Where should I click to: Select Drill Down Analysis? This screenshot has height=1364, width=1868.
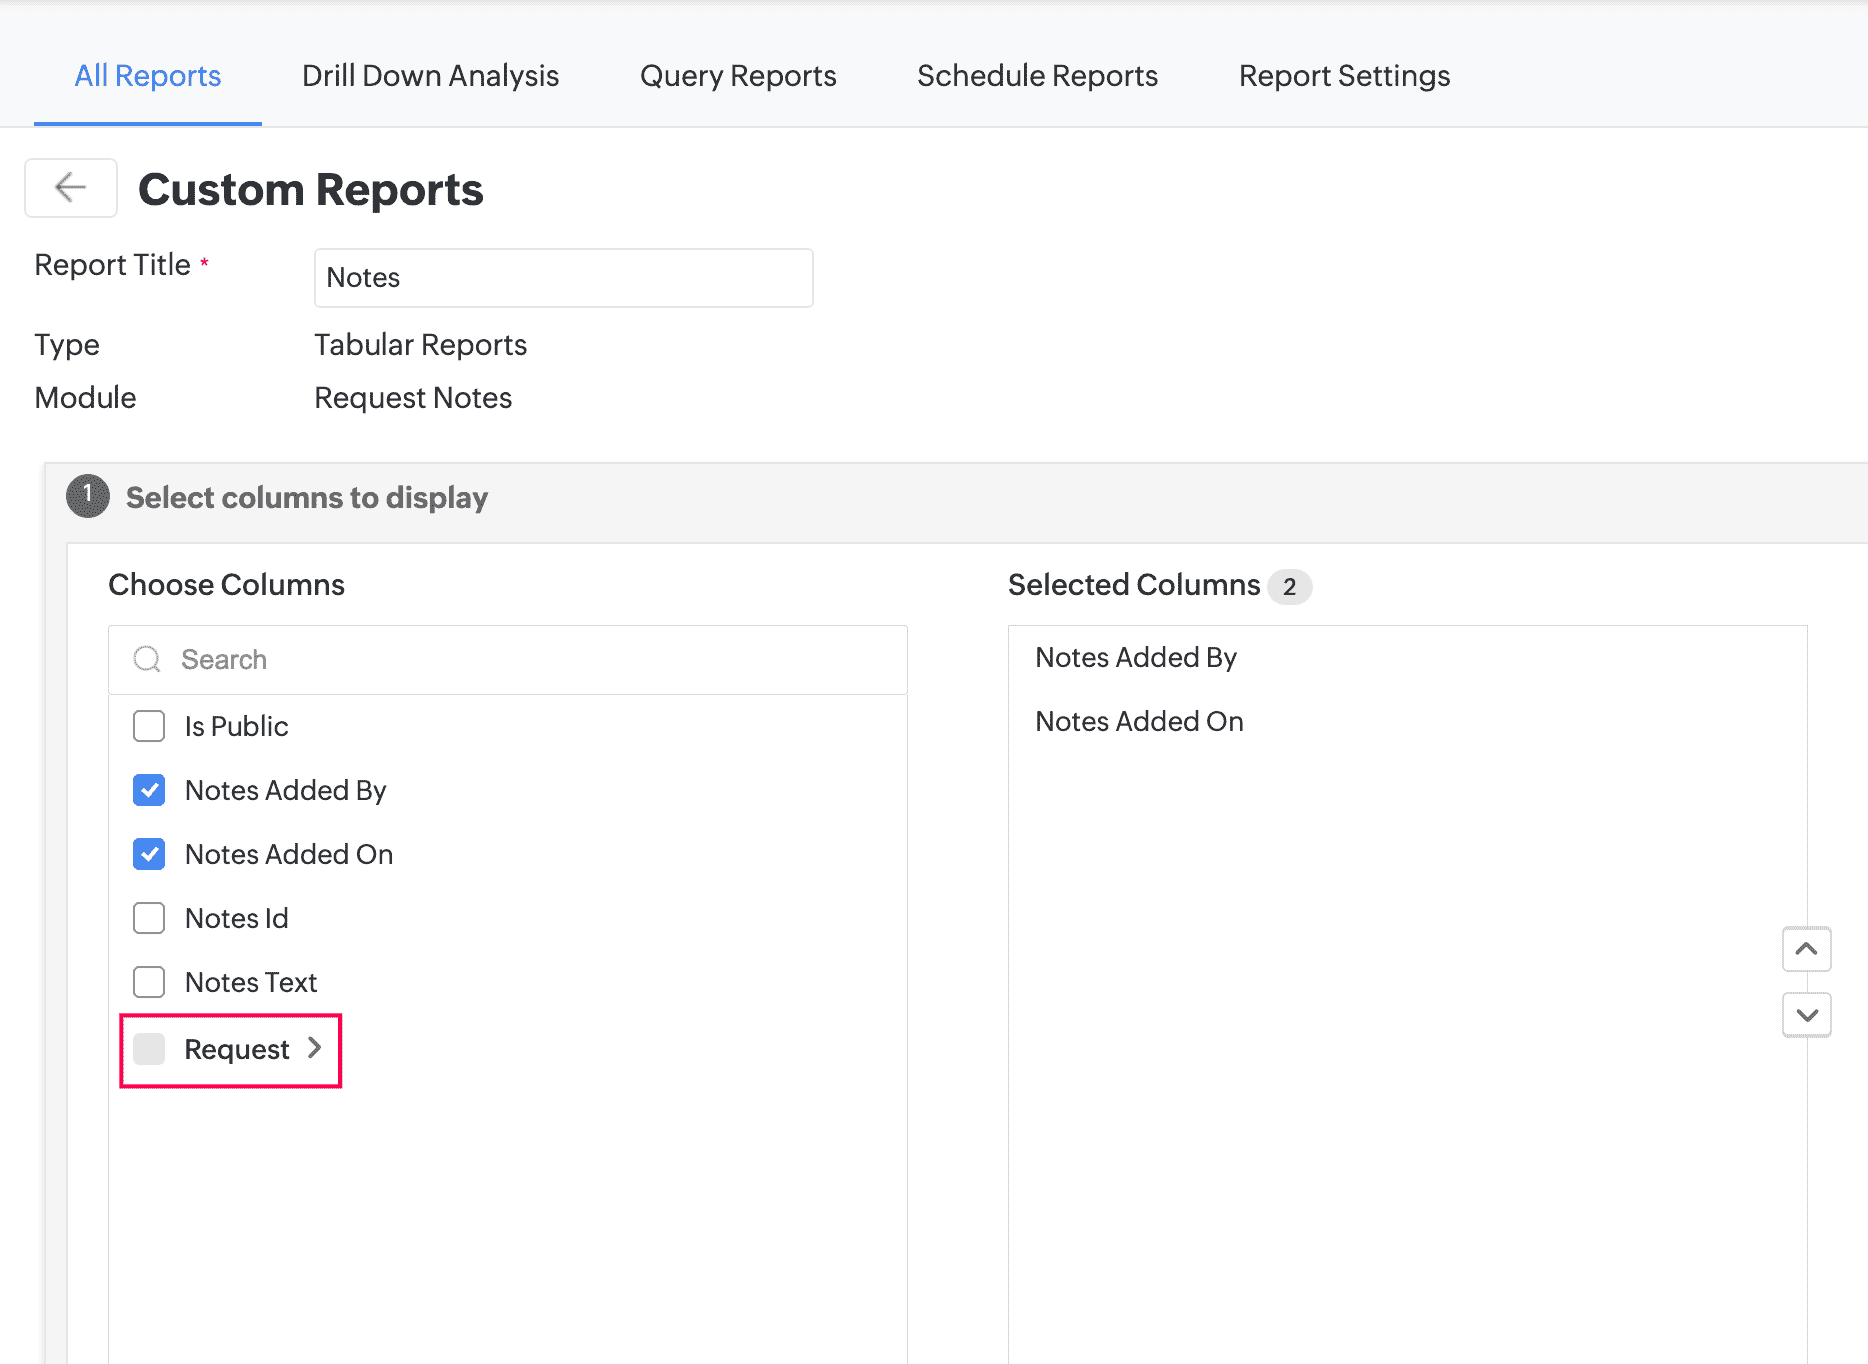coord(429,75)
